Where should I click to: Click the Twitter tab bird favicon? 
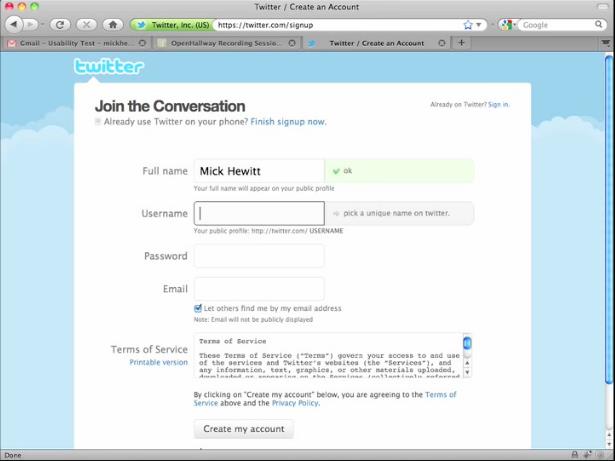[x=311, y=43]
